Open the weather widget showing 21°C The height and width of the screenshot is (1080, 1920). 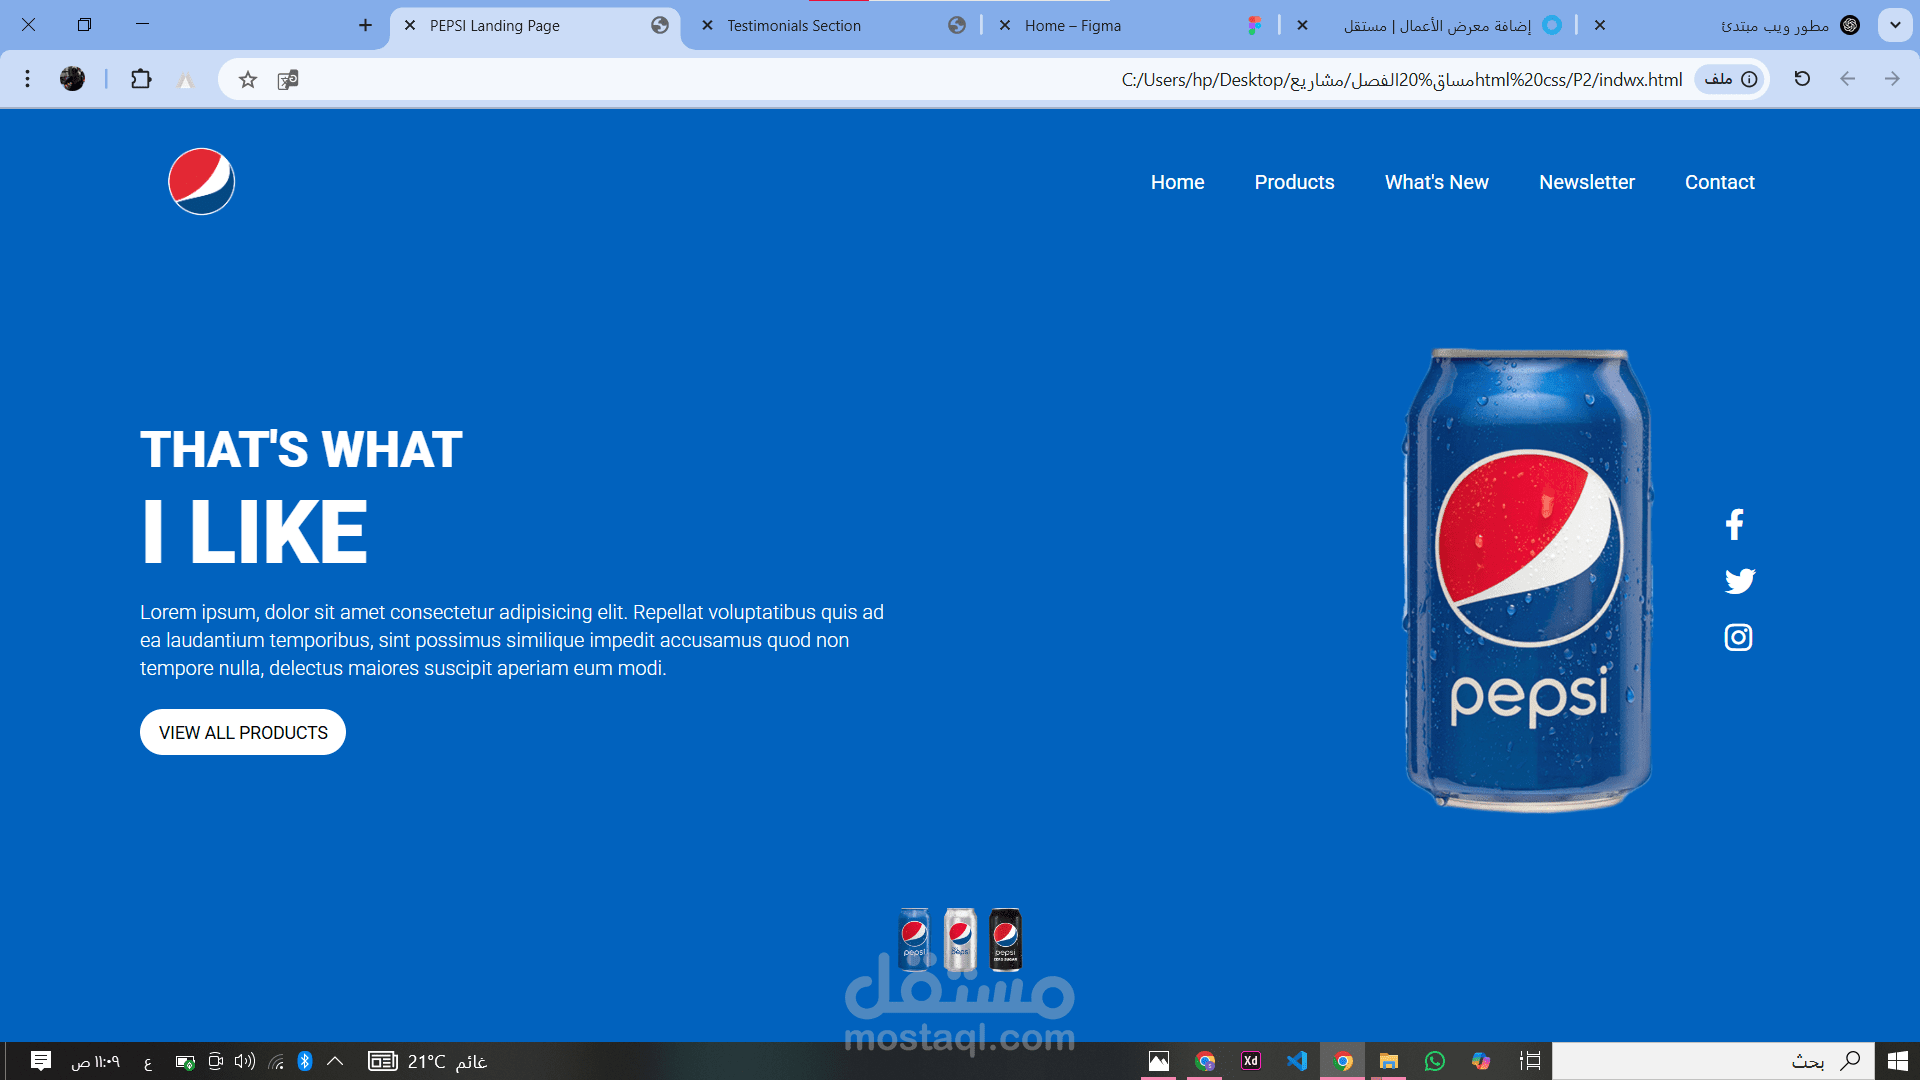[x=427, y=1061]
